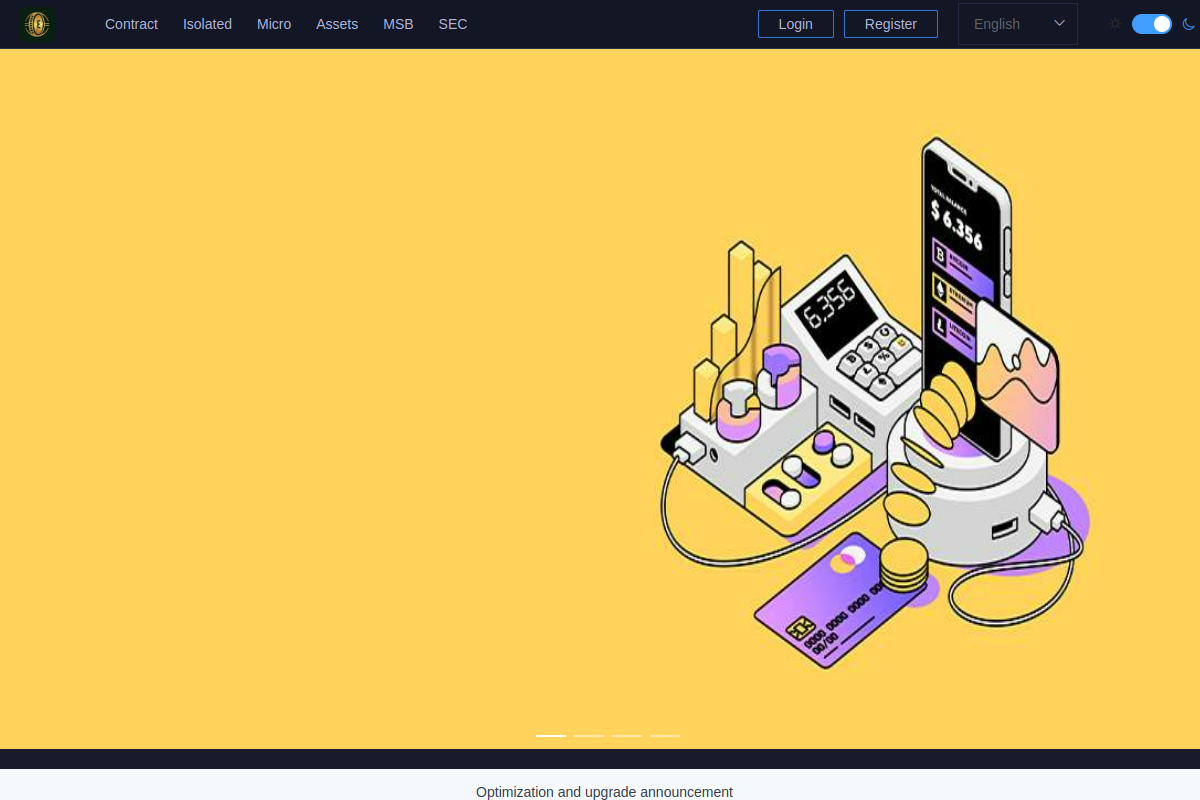Expand language list via chevron arrow
This screenshot has height=800, width=1200.
coord(1059,24)
